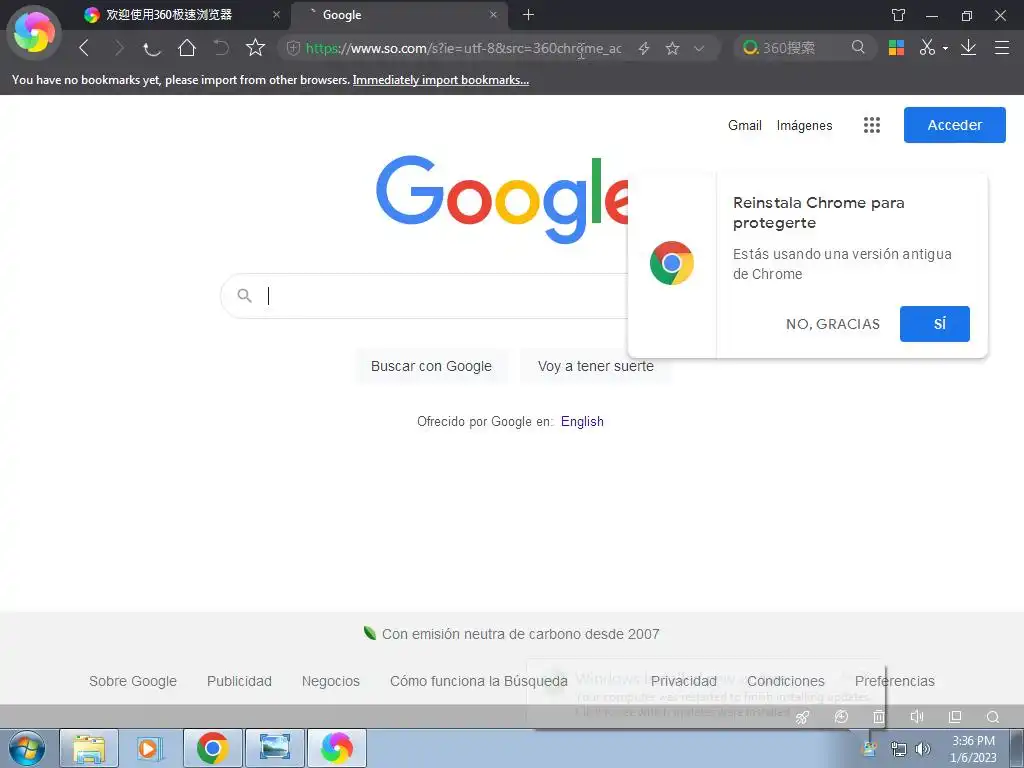Click the 360 browser logo avatar
This screenshot has width=1024, height=768.
pos(34,31)
